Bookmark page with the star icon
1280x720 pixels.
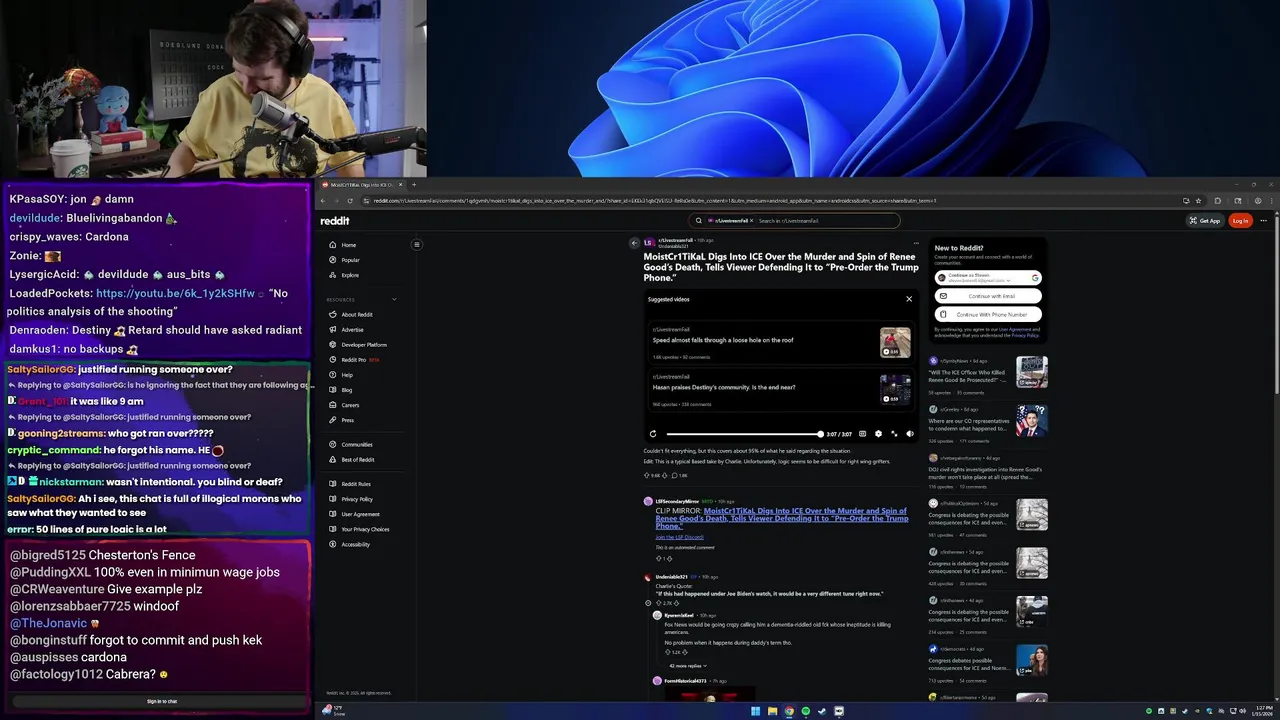1198,201
